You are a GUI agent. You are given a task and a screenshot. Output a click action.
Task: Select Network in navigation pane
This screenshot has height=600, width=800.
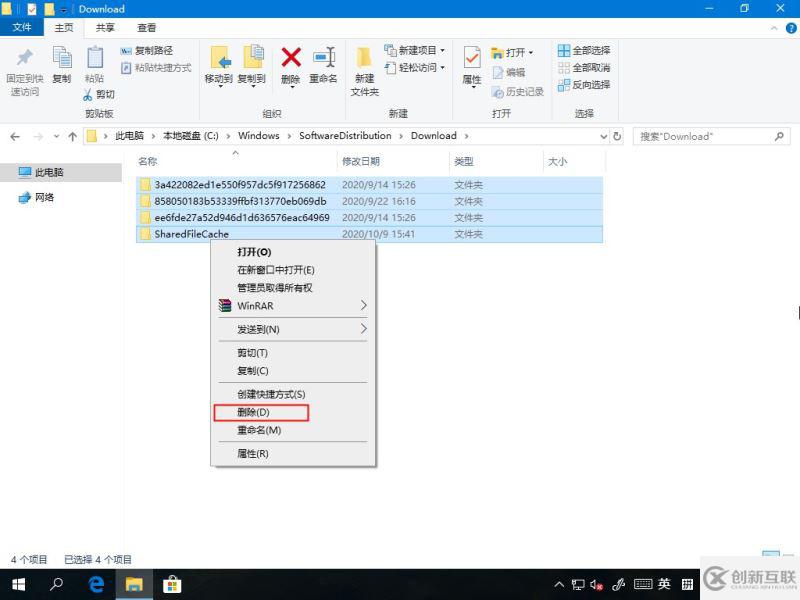(x=44, y=197)
